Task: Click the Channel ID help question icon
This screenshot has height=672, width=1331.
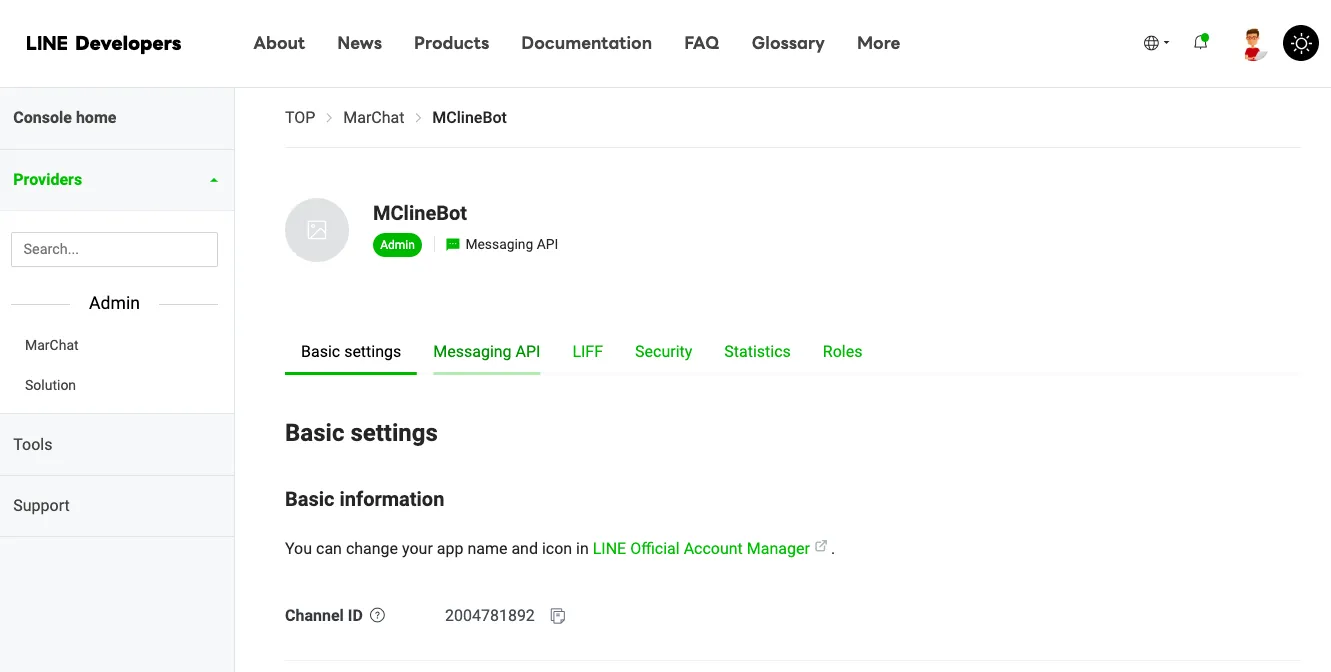Action: pyautogui.click(x=377, y=616)
